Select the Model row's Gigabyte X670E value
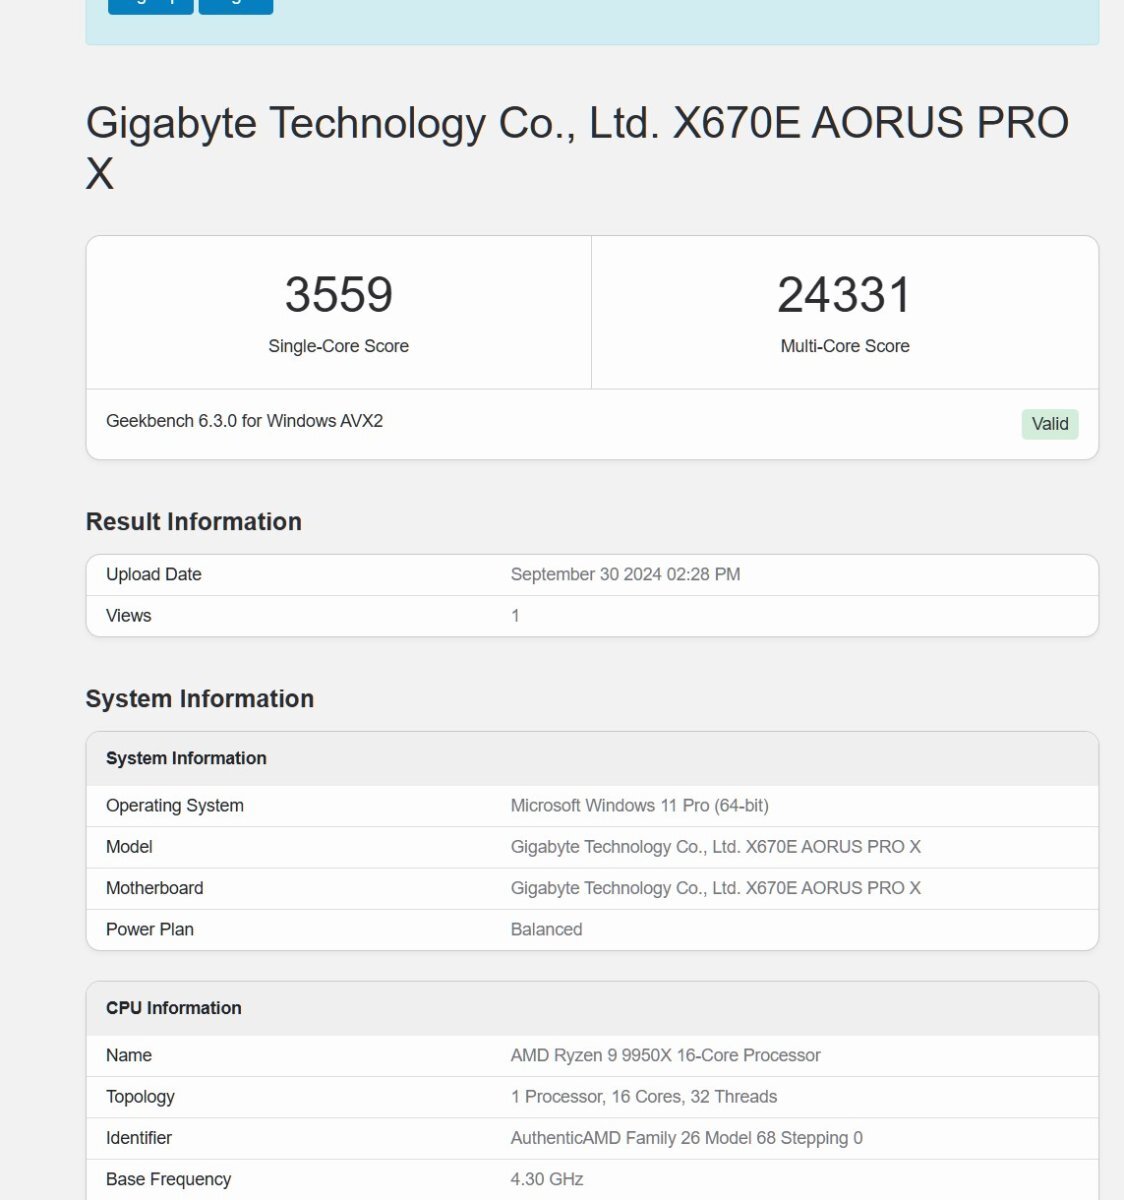Viewport: 1124px width, 1200px height. point(716,847)
